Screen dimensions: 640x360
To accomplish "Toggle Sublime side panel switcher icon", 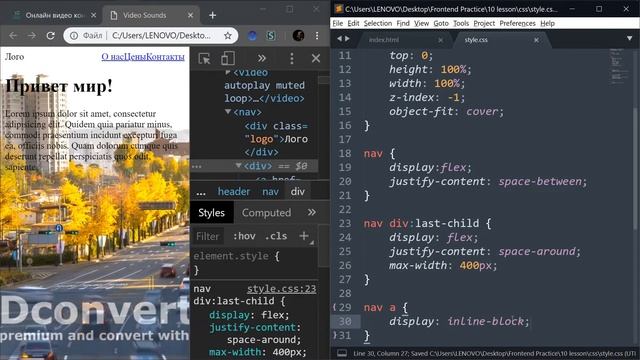I will click(342, 353).
